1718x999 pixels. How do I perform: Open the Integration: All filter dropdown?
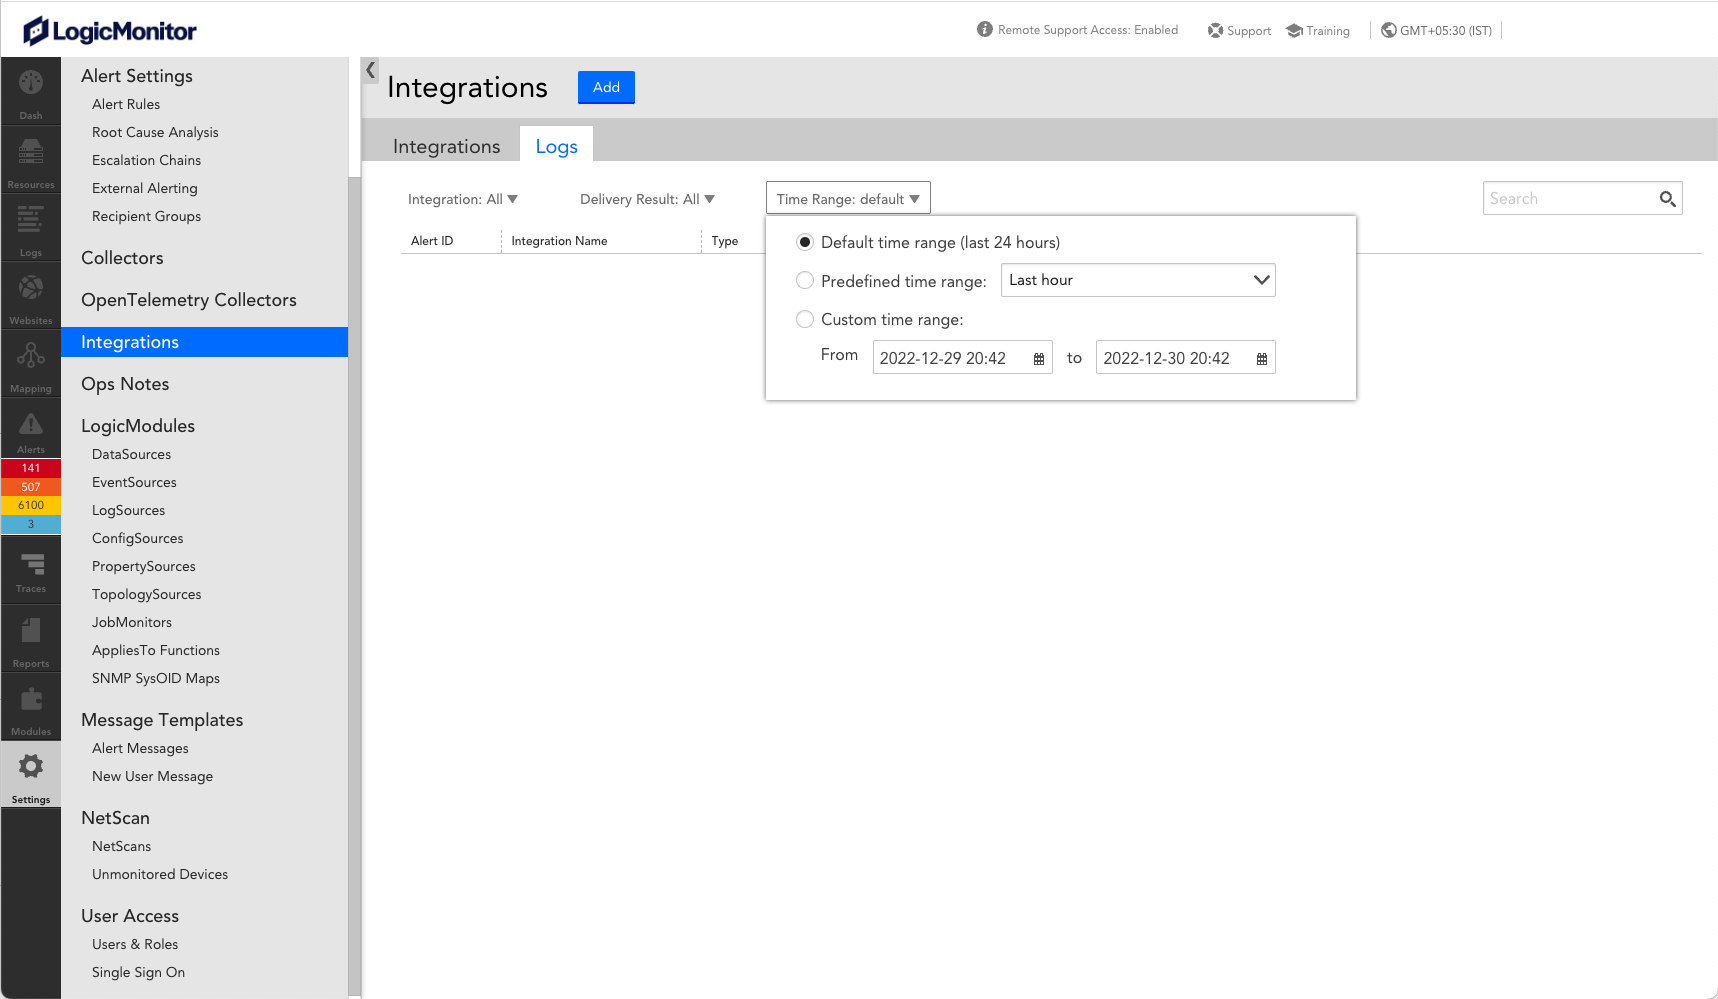point(462,199)
